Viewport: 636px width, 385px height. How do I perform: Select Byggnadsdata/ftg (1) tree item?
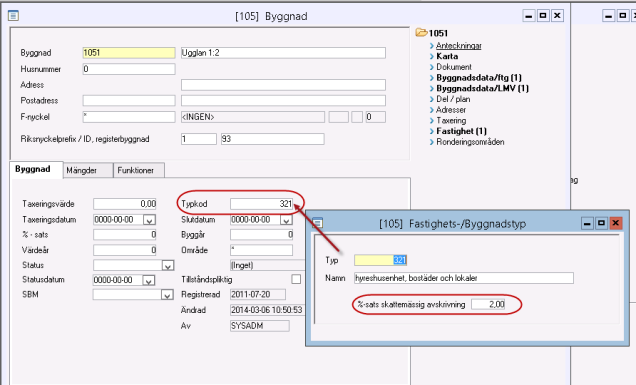[x=479, y=77]
